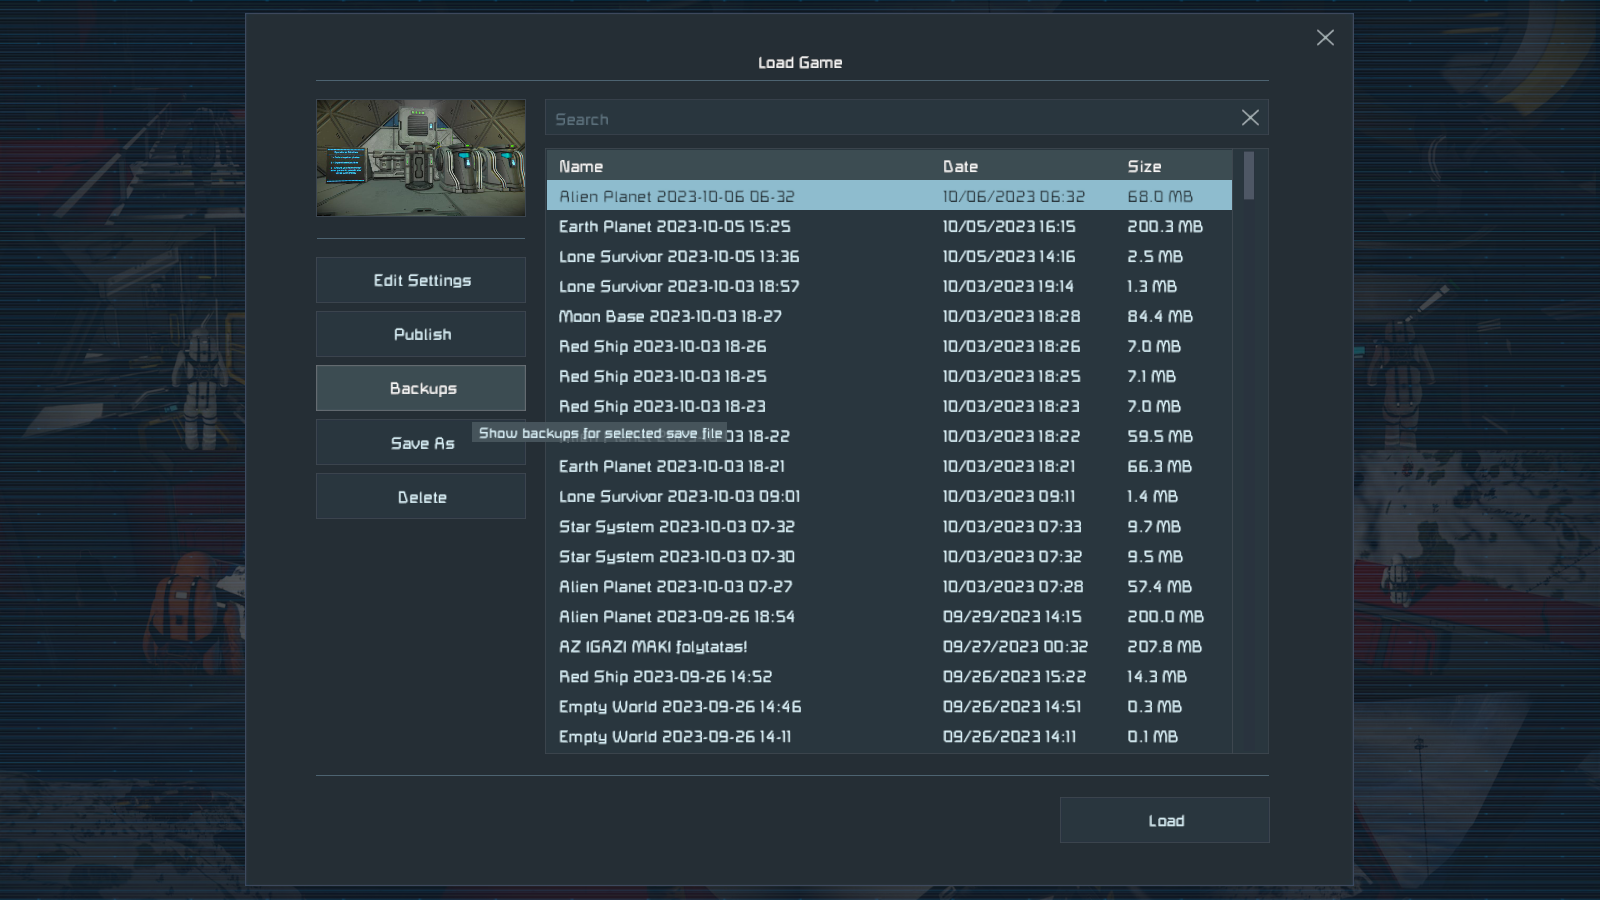The image size is (1600, 900).
Task: Sort saves by Size column header
Action: point(1144,166)
